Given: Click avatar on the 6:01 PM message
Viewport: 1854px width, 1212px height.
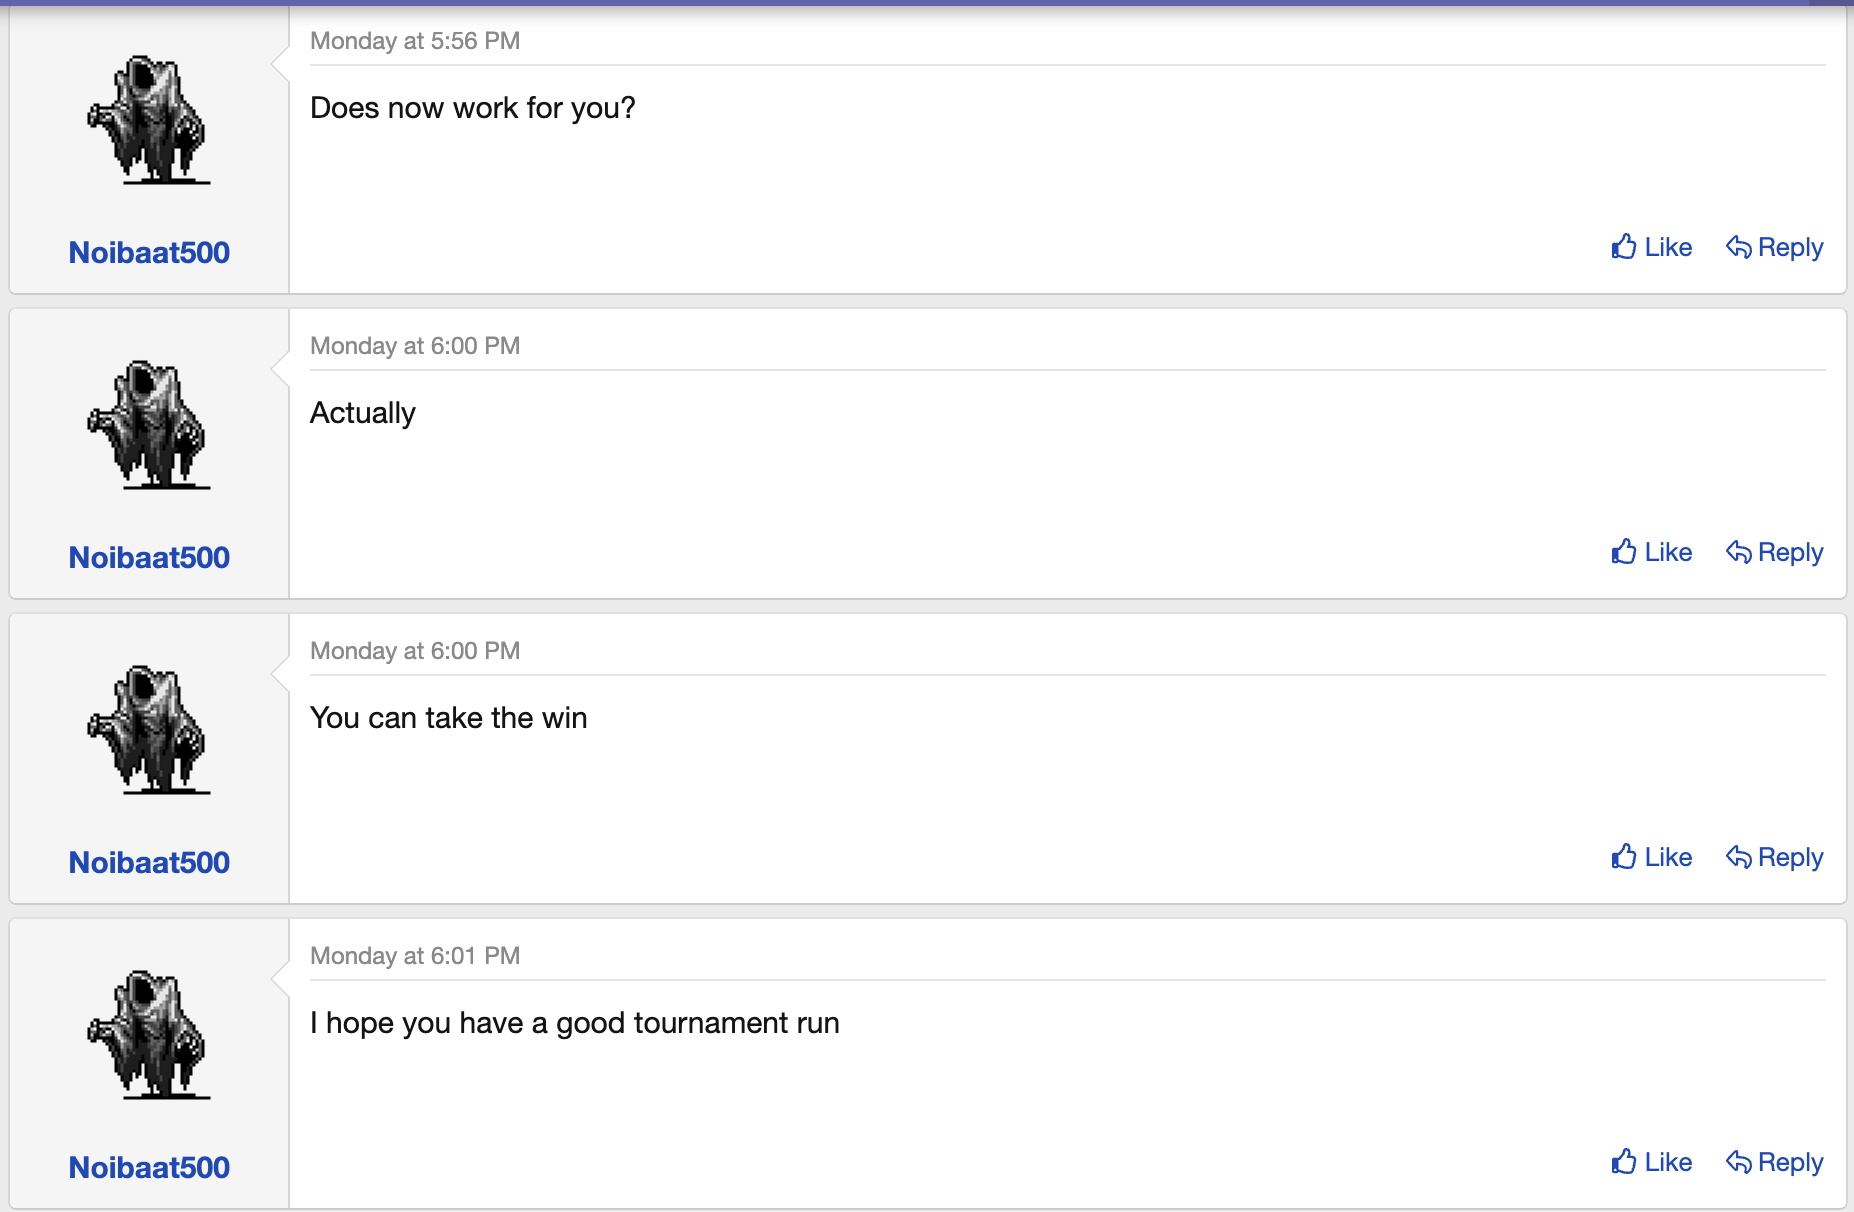Looking at the screenshot, I should coord(149,1035).
